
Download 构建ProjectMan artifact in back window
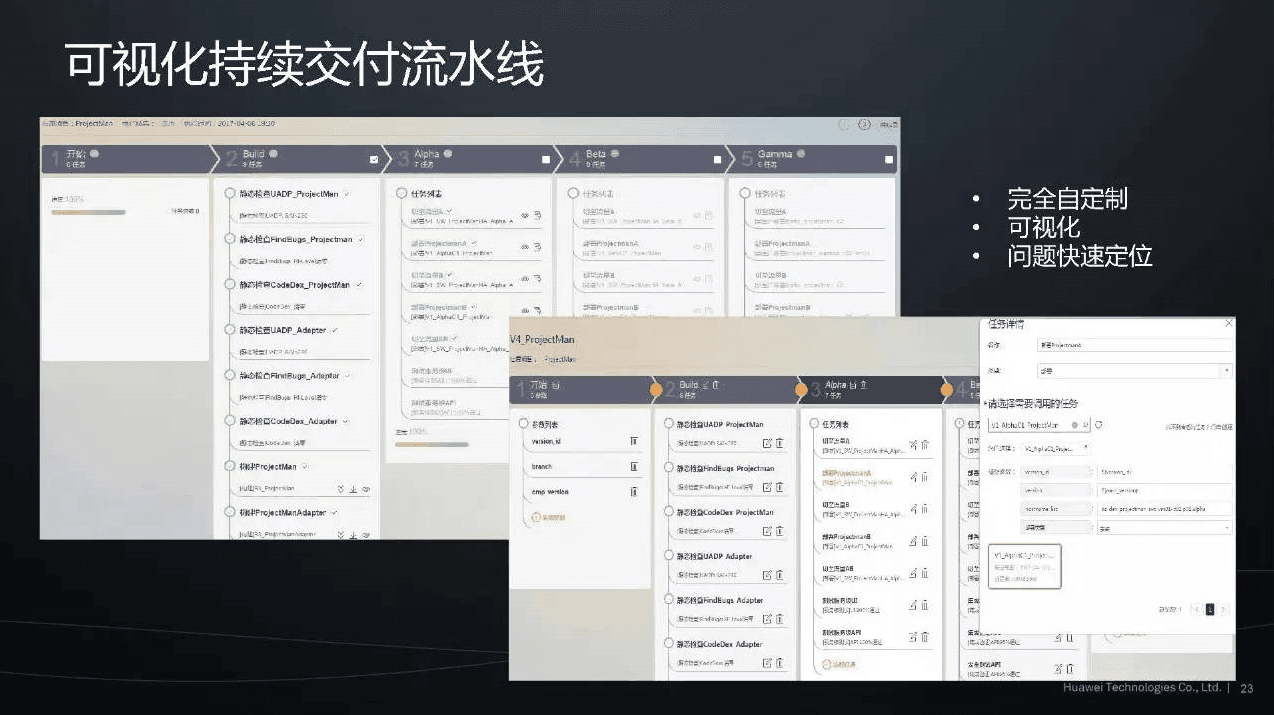[x=353, y=489]
